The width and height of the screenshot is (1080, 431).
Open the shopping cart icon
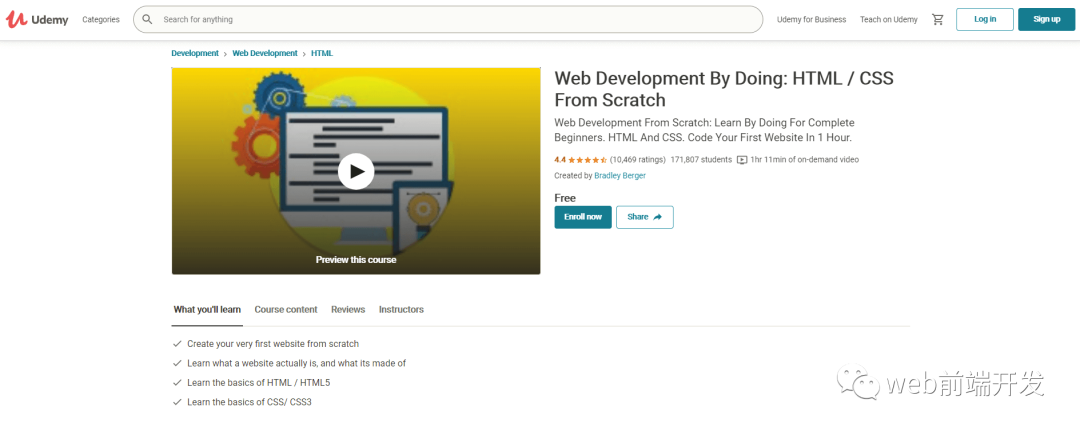point(937,19)
